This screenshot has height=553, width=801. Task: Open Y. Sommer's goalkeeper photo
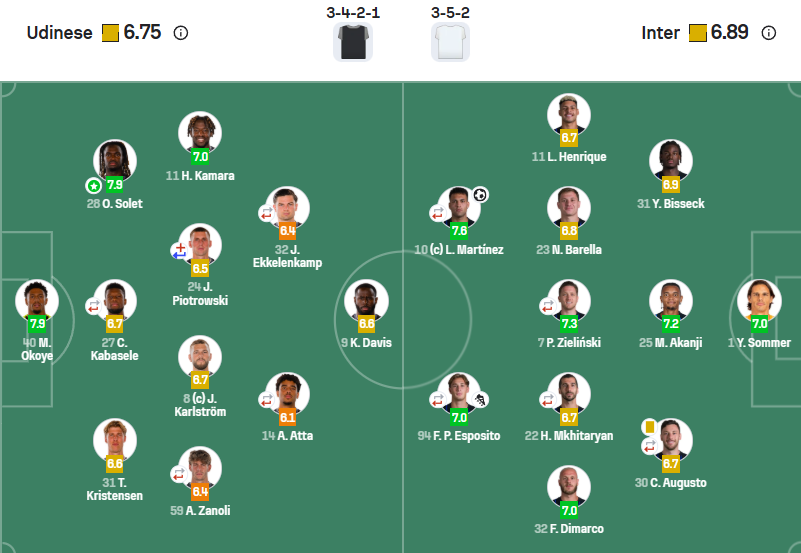point(759,300)
